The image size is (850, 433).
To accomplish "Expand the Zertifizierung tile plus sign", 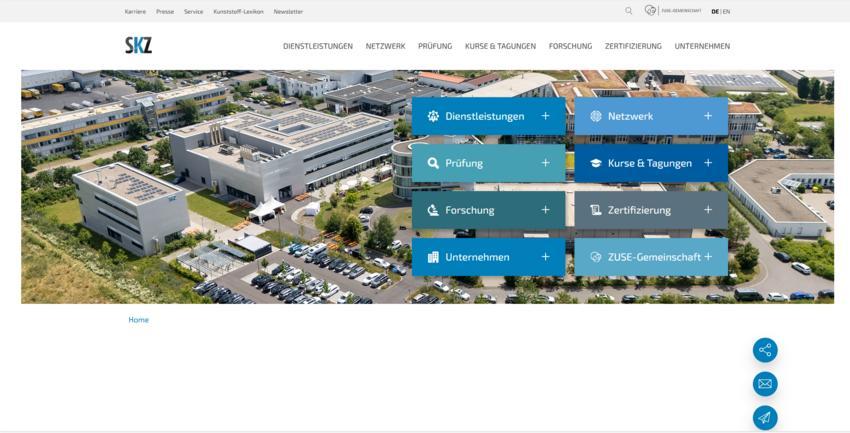I will 708,210.
